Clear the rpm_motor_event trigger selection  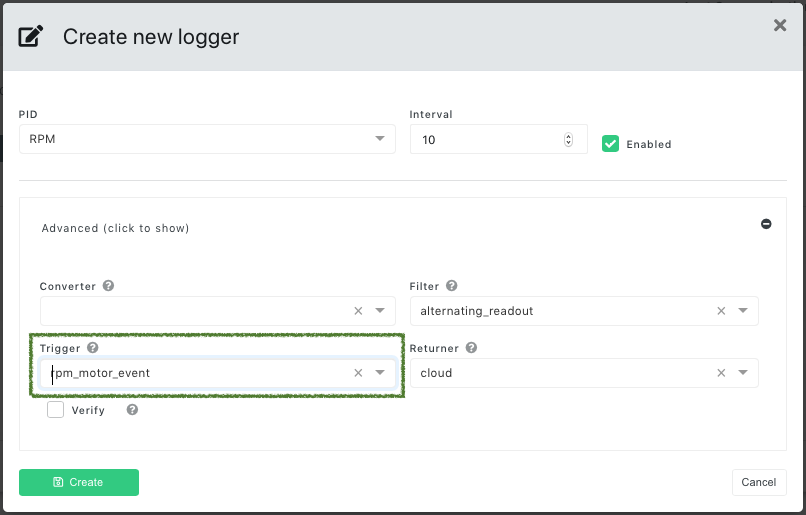(x=358, y=373)
